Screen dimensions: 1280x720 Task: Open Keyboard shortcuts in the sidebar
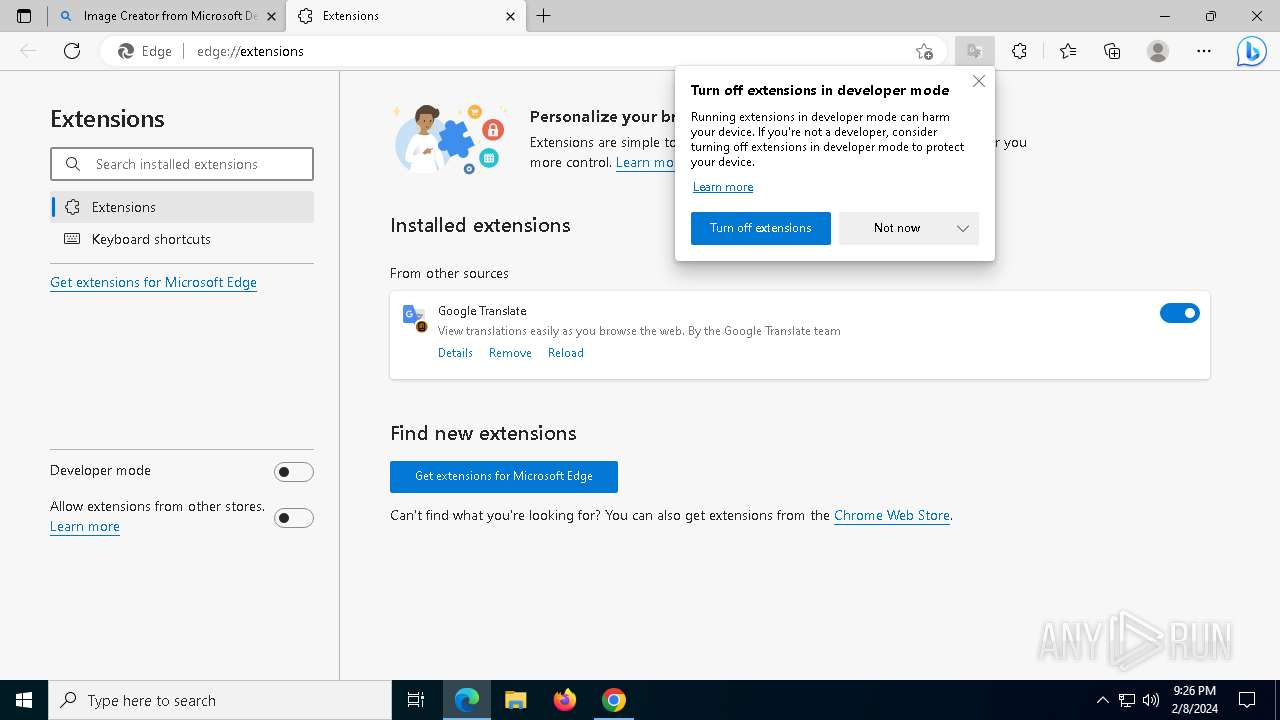pyautogui.click(x=182, y=239)
